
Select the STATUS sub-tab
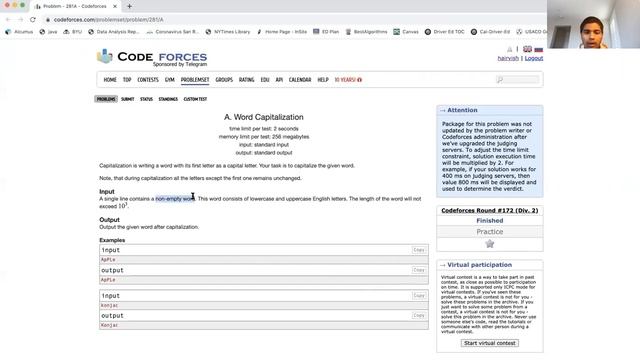pos(146,99)
